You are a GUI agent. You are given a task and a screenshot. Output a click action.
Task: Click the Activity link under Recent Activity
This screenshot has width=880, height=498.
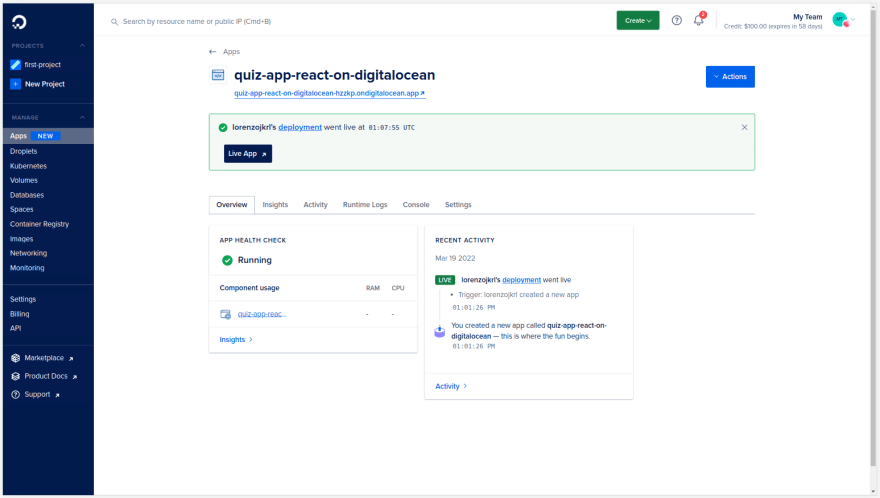451,386
